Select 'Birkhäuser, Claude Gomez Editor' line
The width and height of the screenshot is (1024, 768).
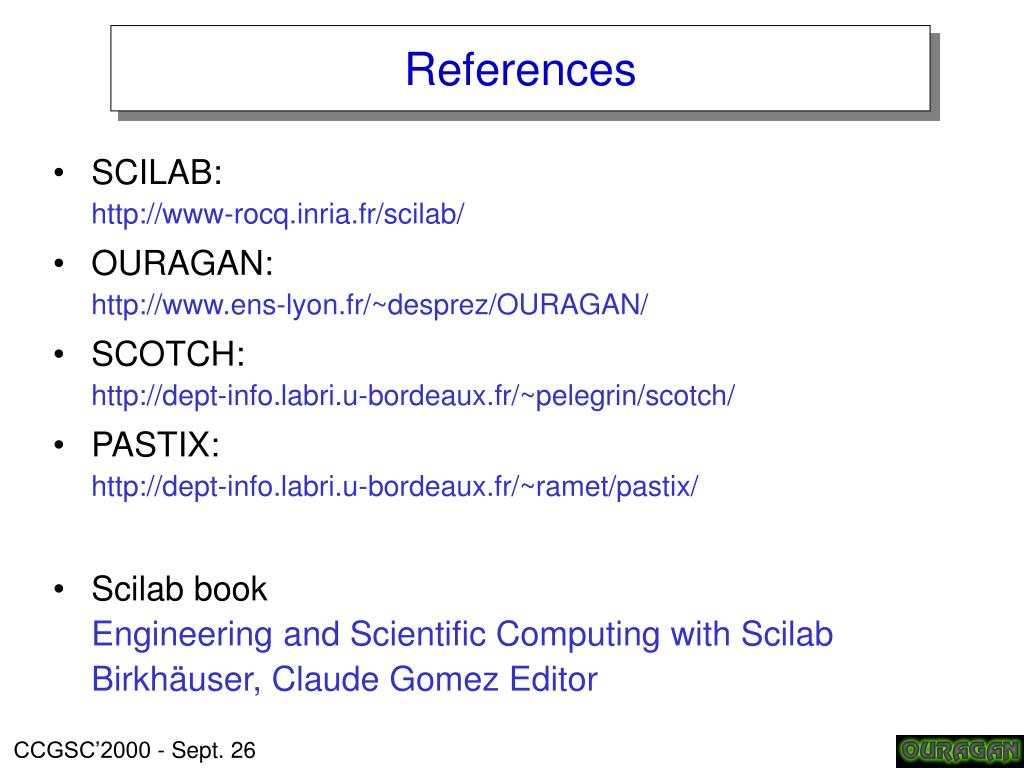click(x=344, y=679)
